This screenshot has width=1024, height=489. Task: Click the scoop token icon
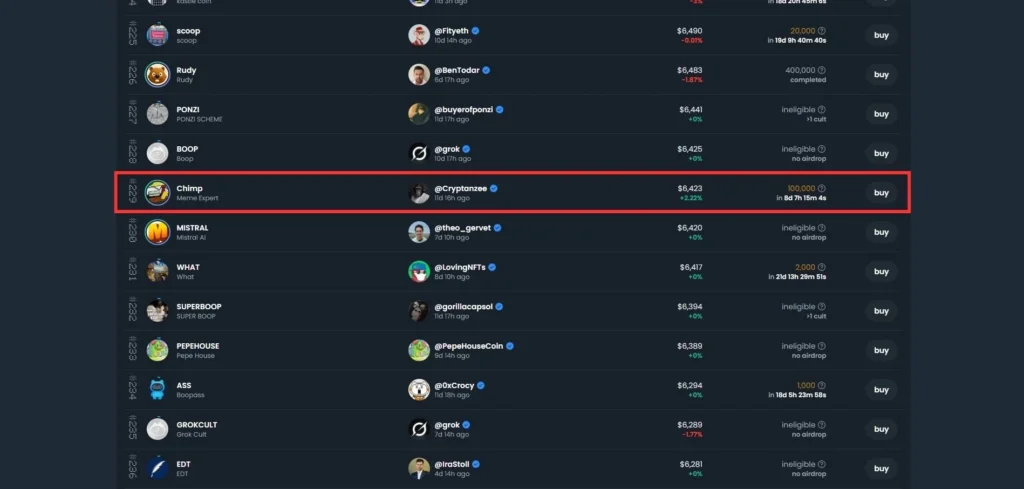(x=157, y=35)
